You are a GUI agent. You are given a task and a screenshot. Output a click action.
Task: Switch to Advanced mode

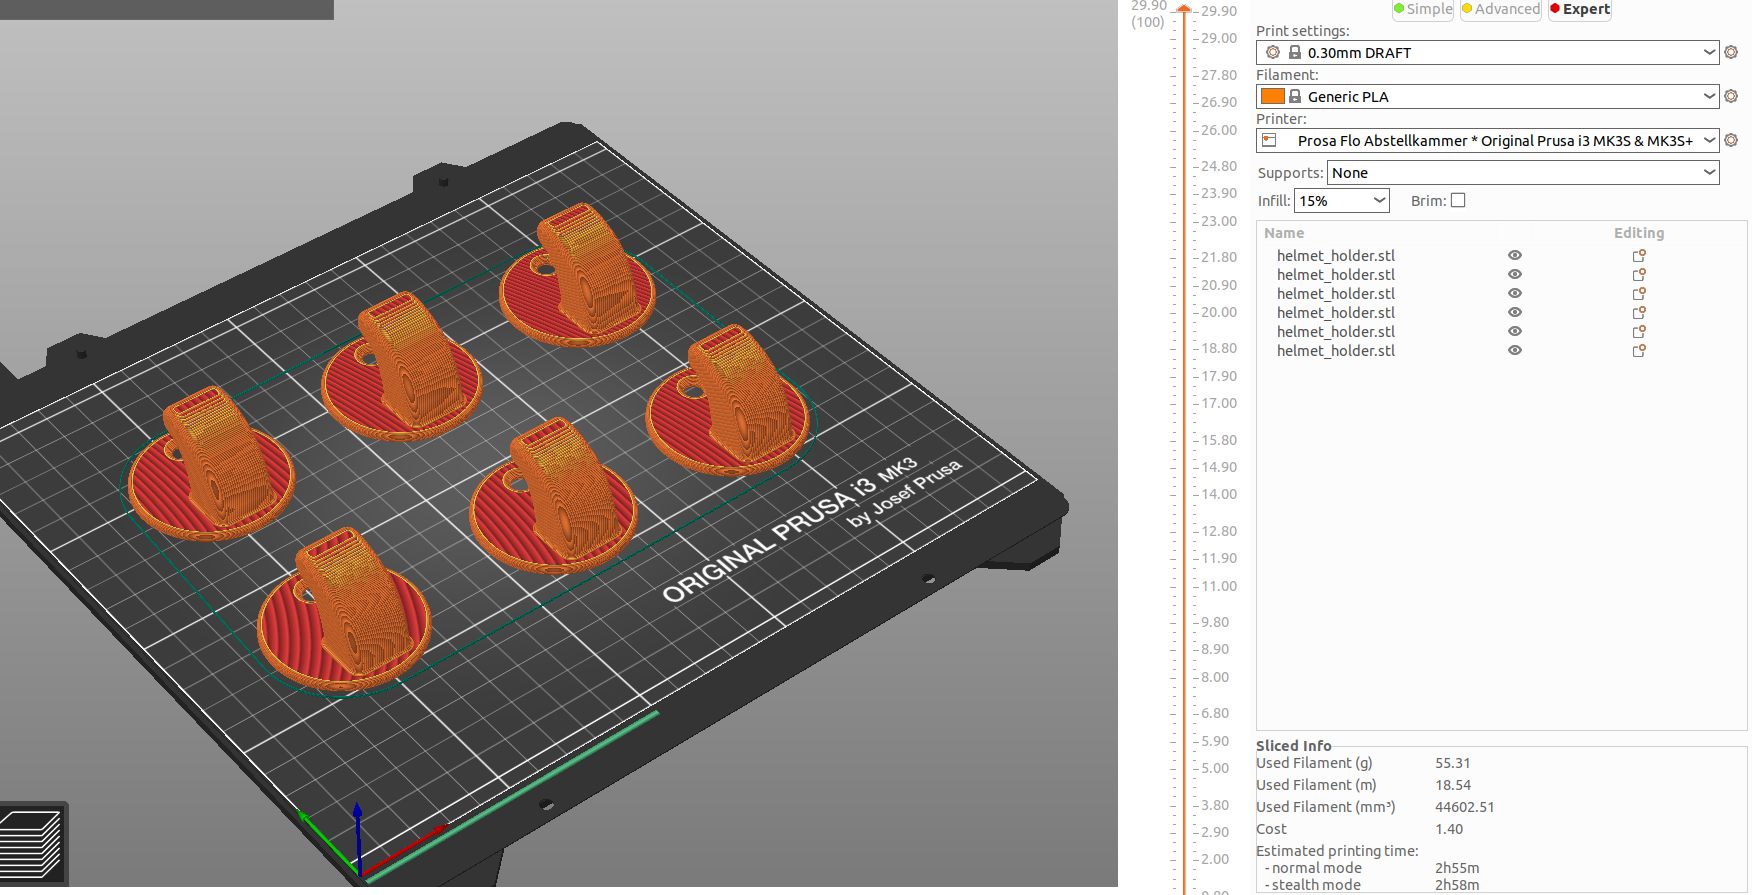[x=1501, y=9]
